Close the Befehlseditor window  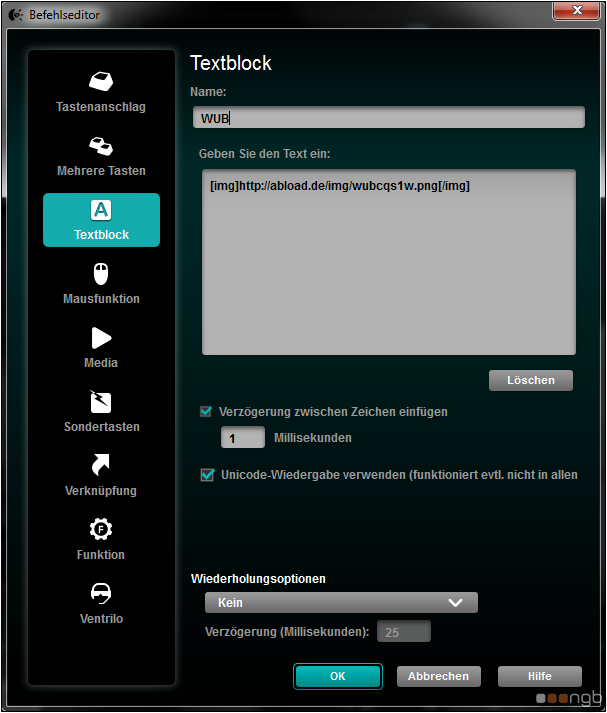click(578, 11)
